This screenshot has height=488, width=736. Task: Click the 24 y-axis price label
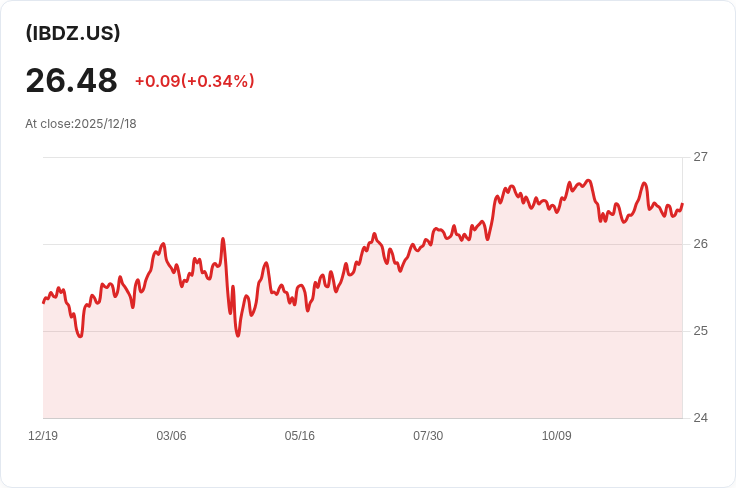point(700,418)
